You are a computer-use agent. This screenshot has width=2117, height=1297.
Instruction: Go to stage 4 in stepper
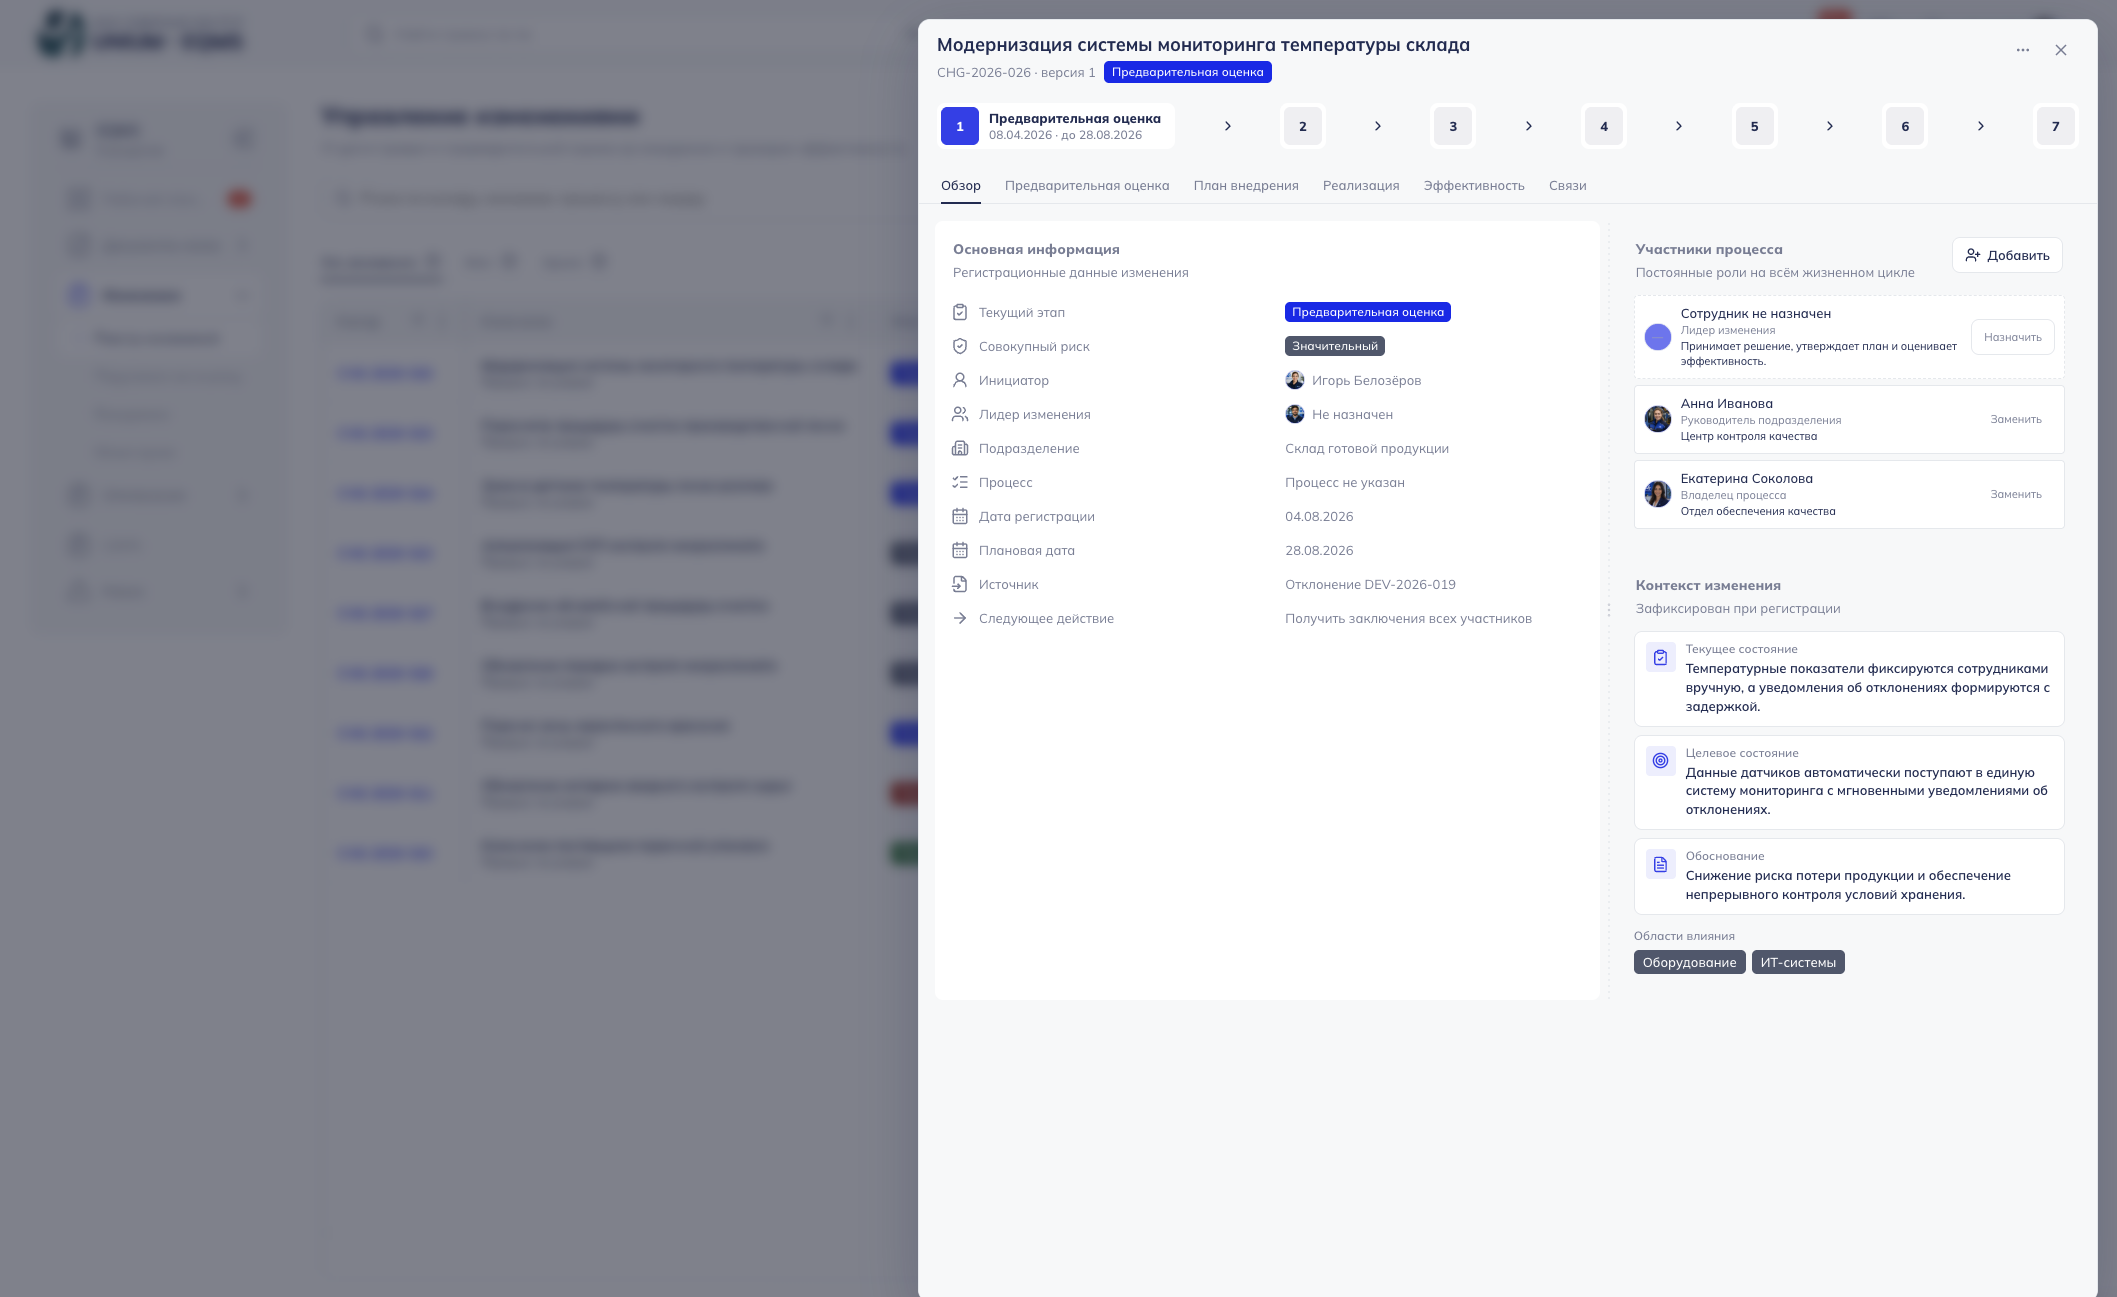[1604, 126]
